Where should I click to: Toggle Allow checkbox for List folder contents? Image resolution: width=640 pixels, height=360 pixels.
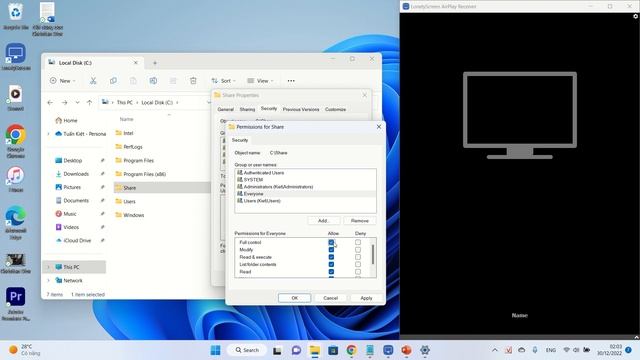pos(331,264)
